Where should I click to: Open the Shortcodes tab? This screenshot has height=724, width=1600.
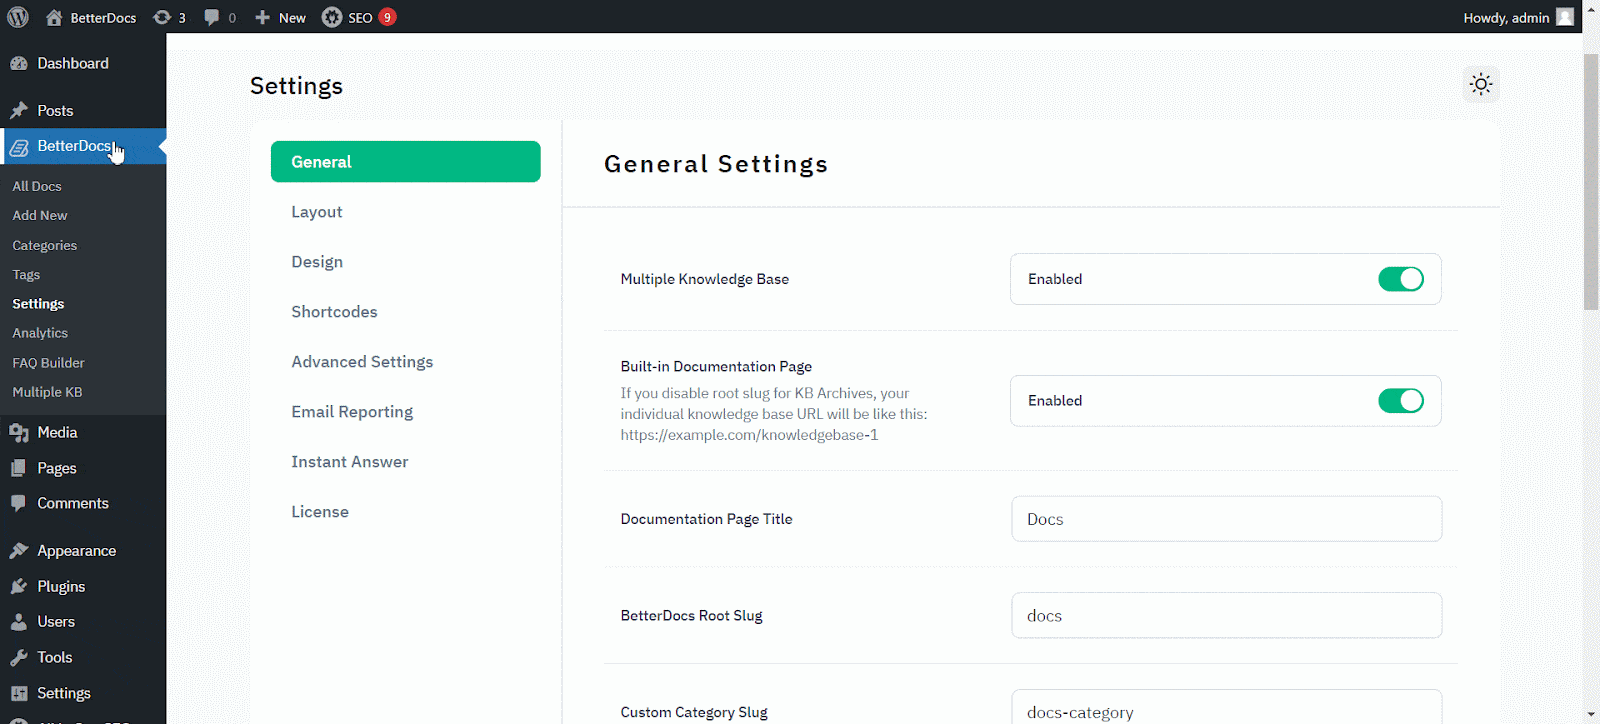point(334,312)
